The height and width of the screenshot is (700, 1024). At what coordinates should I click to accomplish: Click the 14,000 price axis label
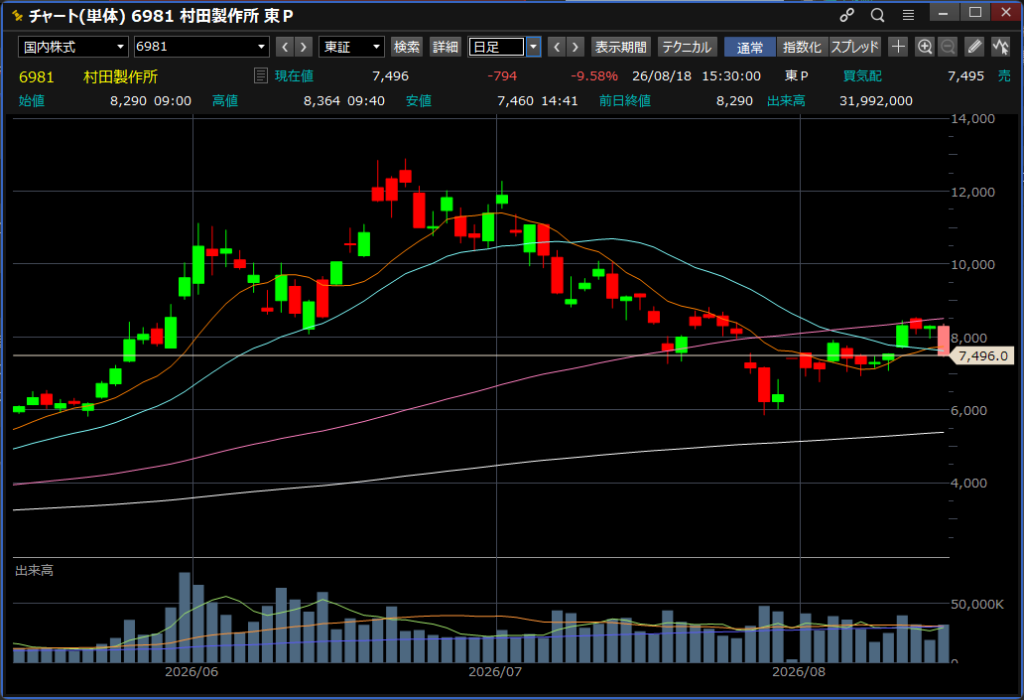[973, 119]
